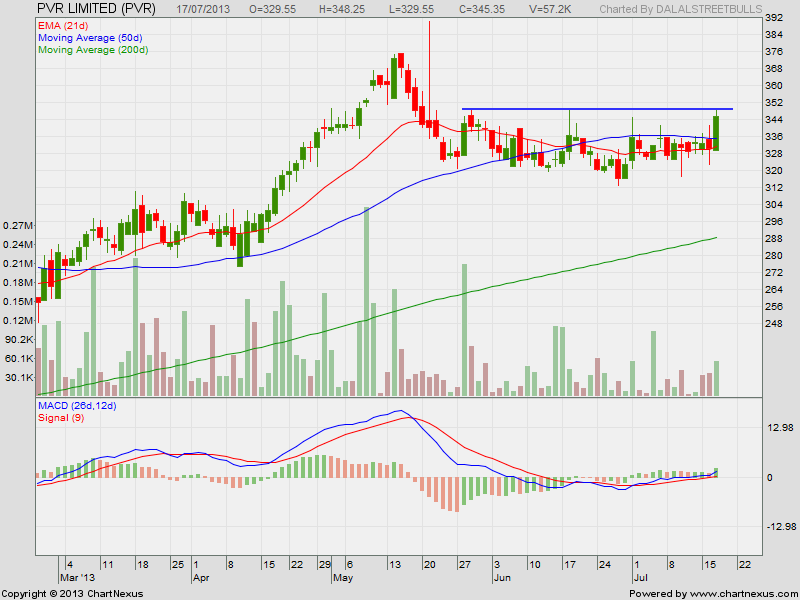Click the Apr month label

pyautogui.click(x=201, y=578)
